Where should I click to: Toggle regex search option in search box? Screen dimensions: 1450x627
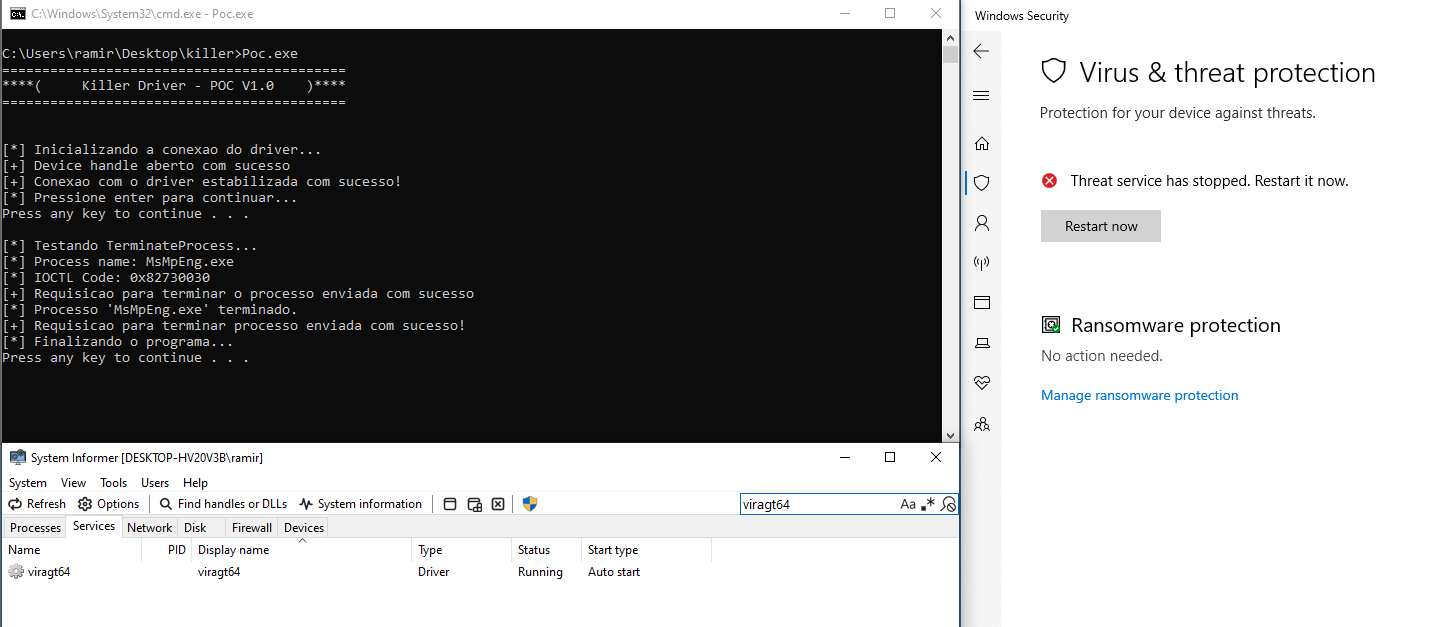[x=929, y=504]
